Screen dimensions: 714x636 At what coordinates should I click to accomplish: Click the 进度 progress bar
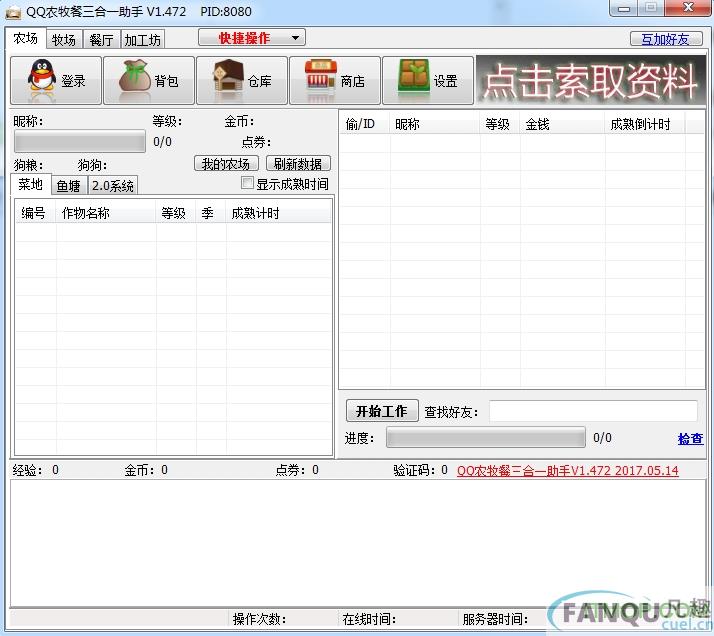[x=486, y=438]
